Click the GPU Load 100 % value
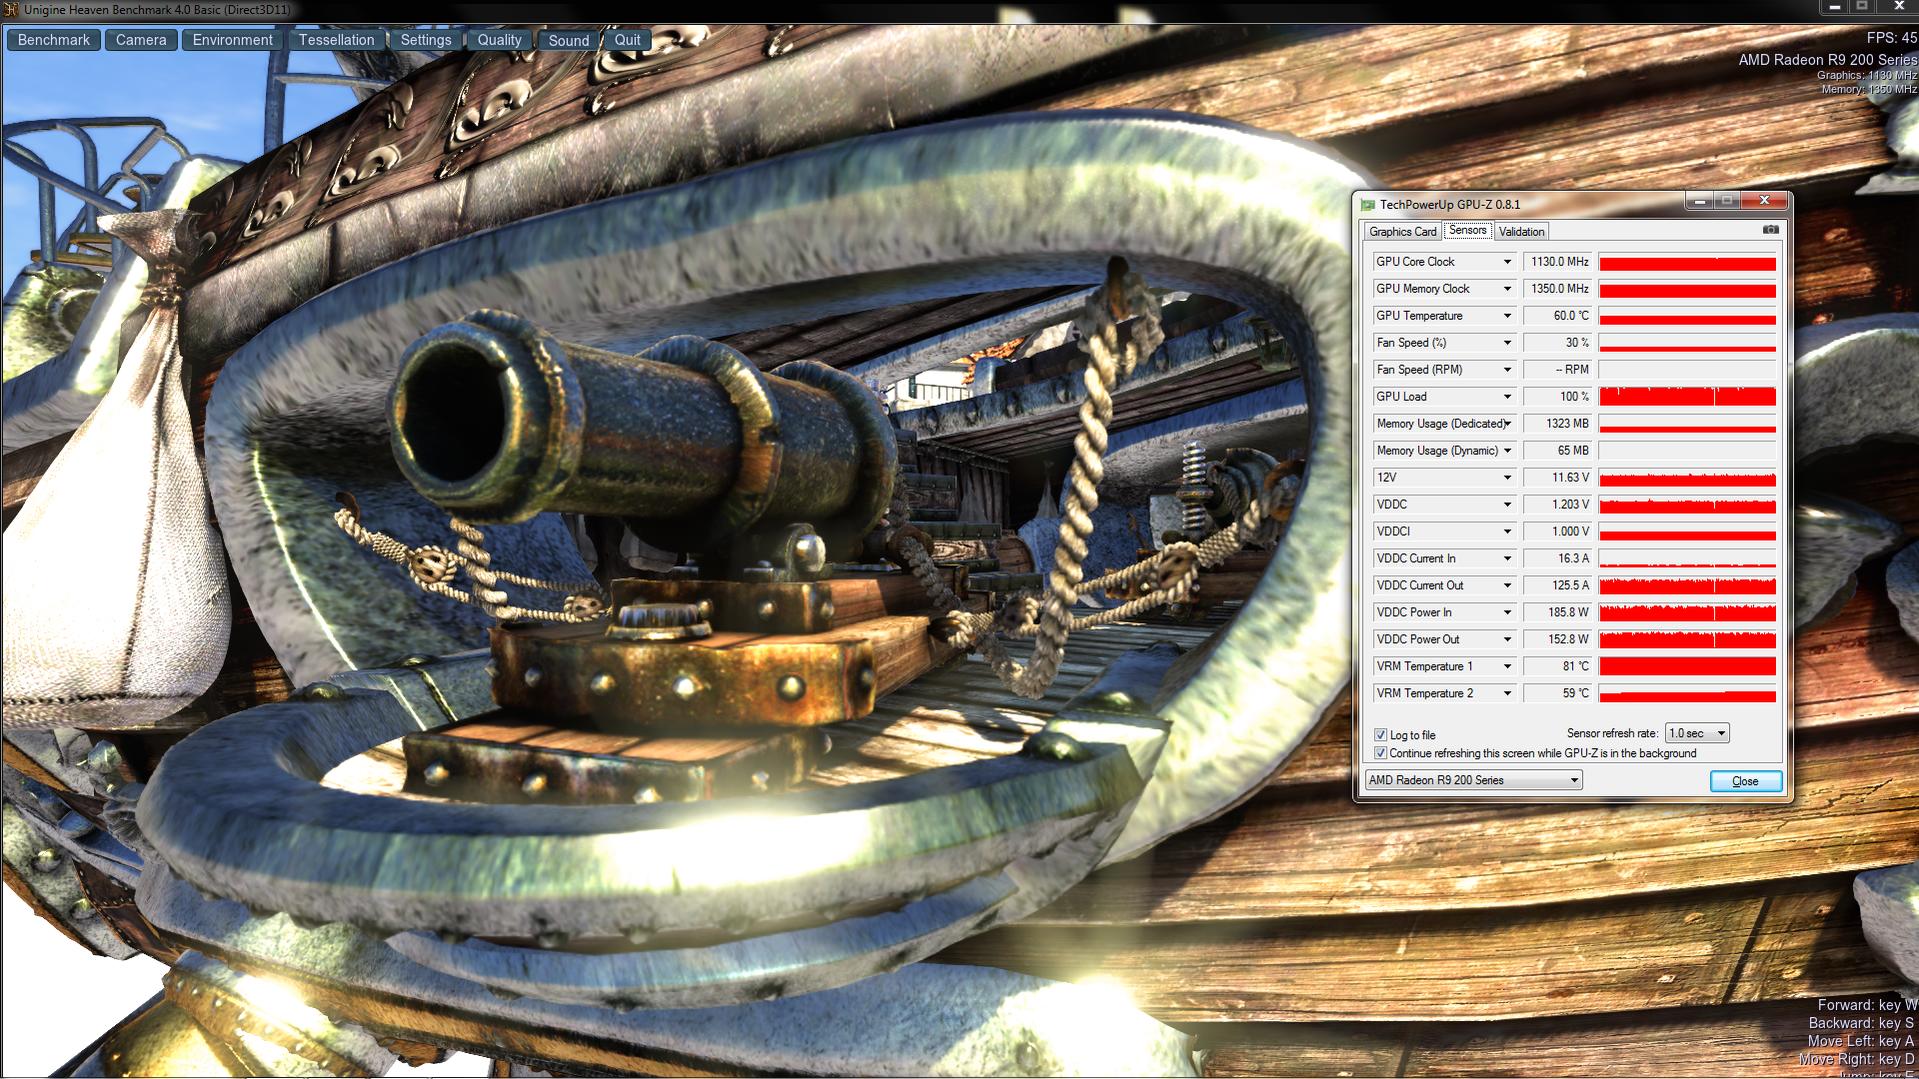Screen dimensions: 1919x1079 1558,397
